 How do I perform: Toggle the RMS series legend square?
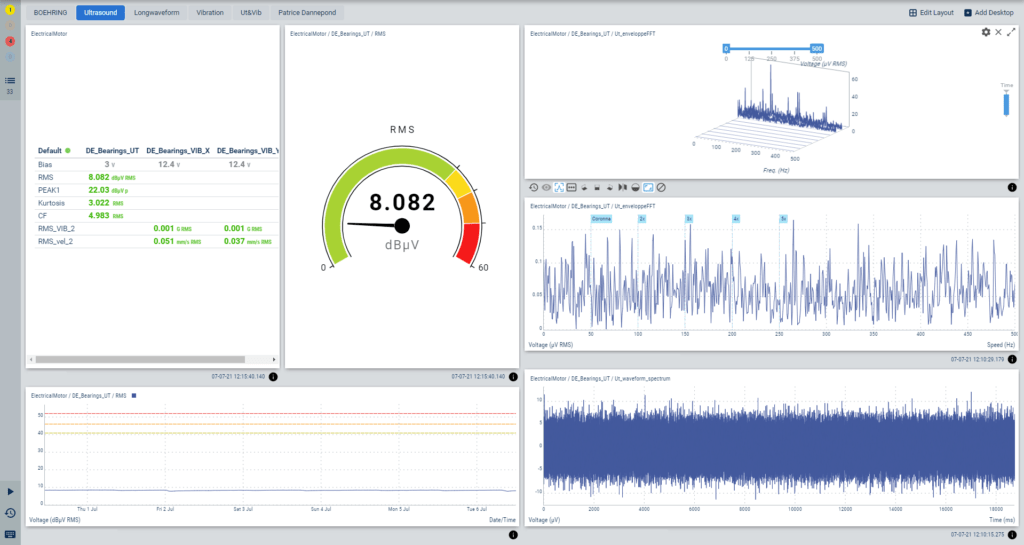[x=132, y=396]
